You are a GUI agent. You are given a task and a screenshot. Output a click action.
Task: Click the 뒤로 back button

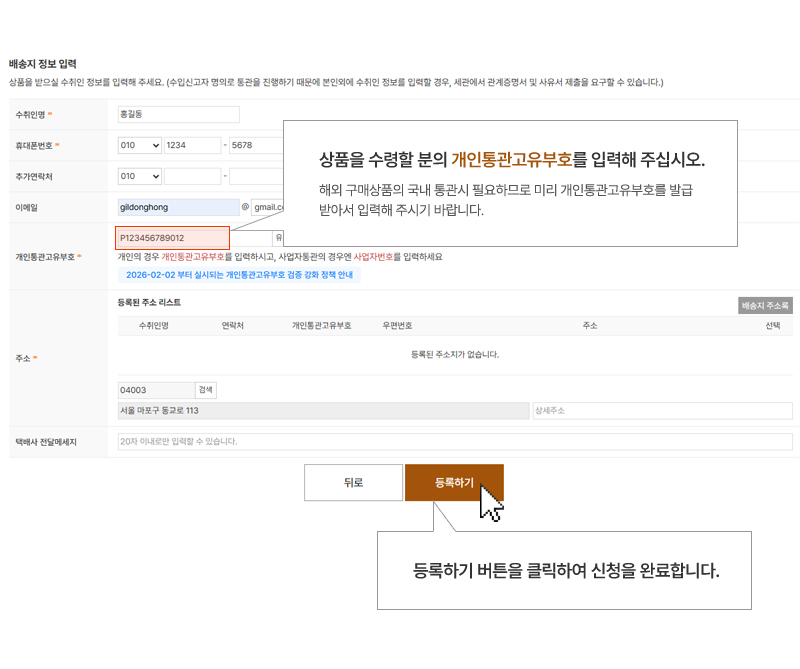click(x=354, y=483)
